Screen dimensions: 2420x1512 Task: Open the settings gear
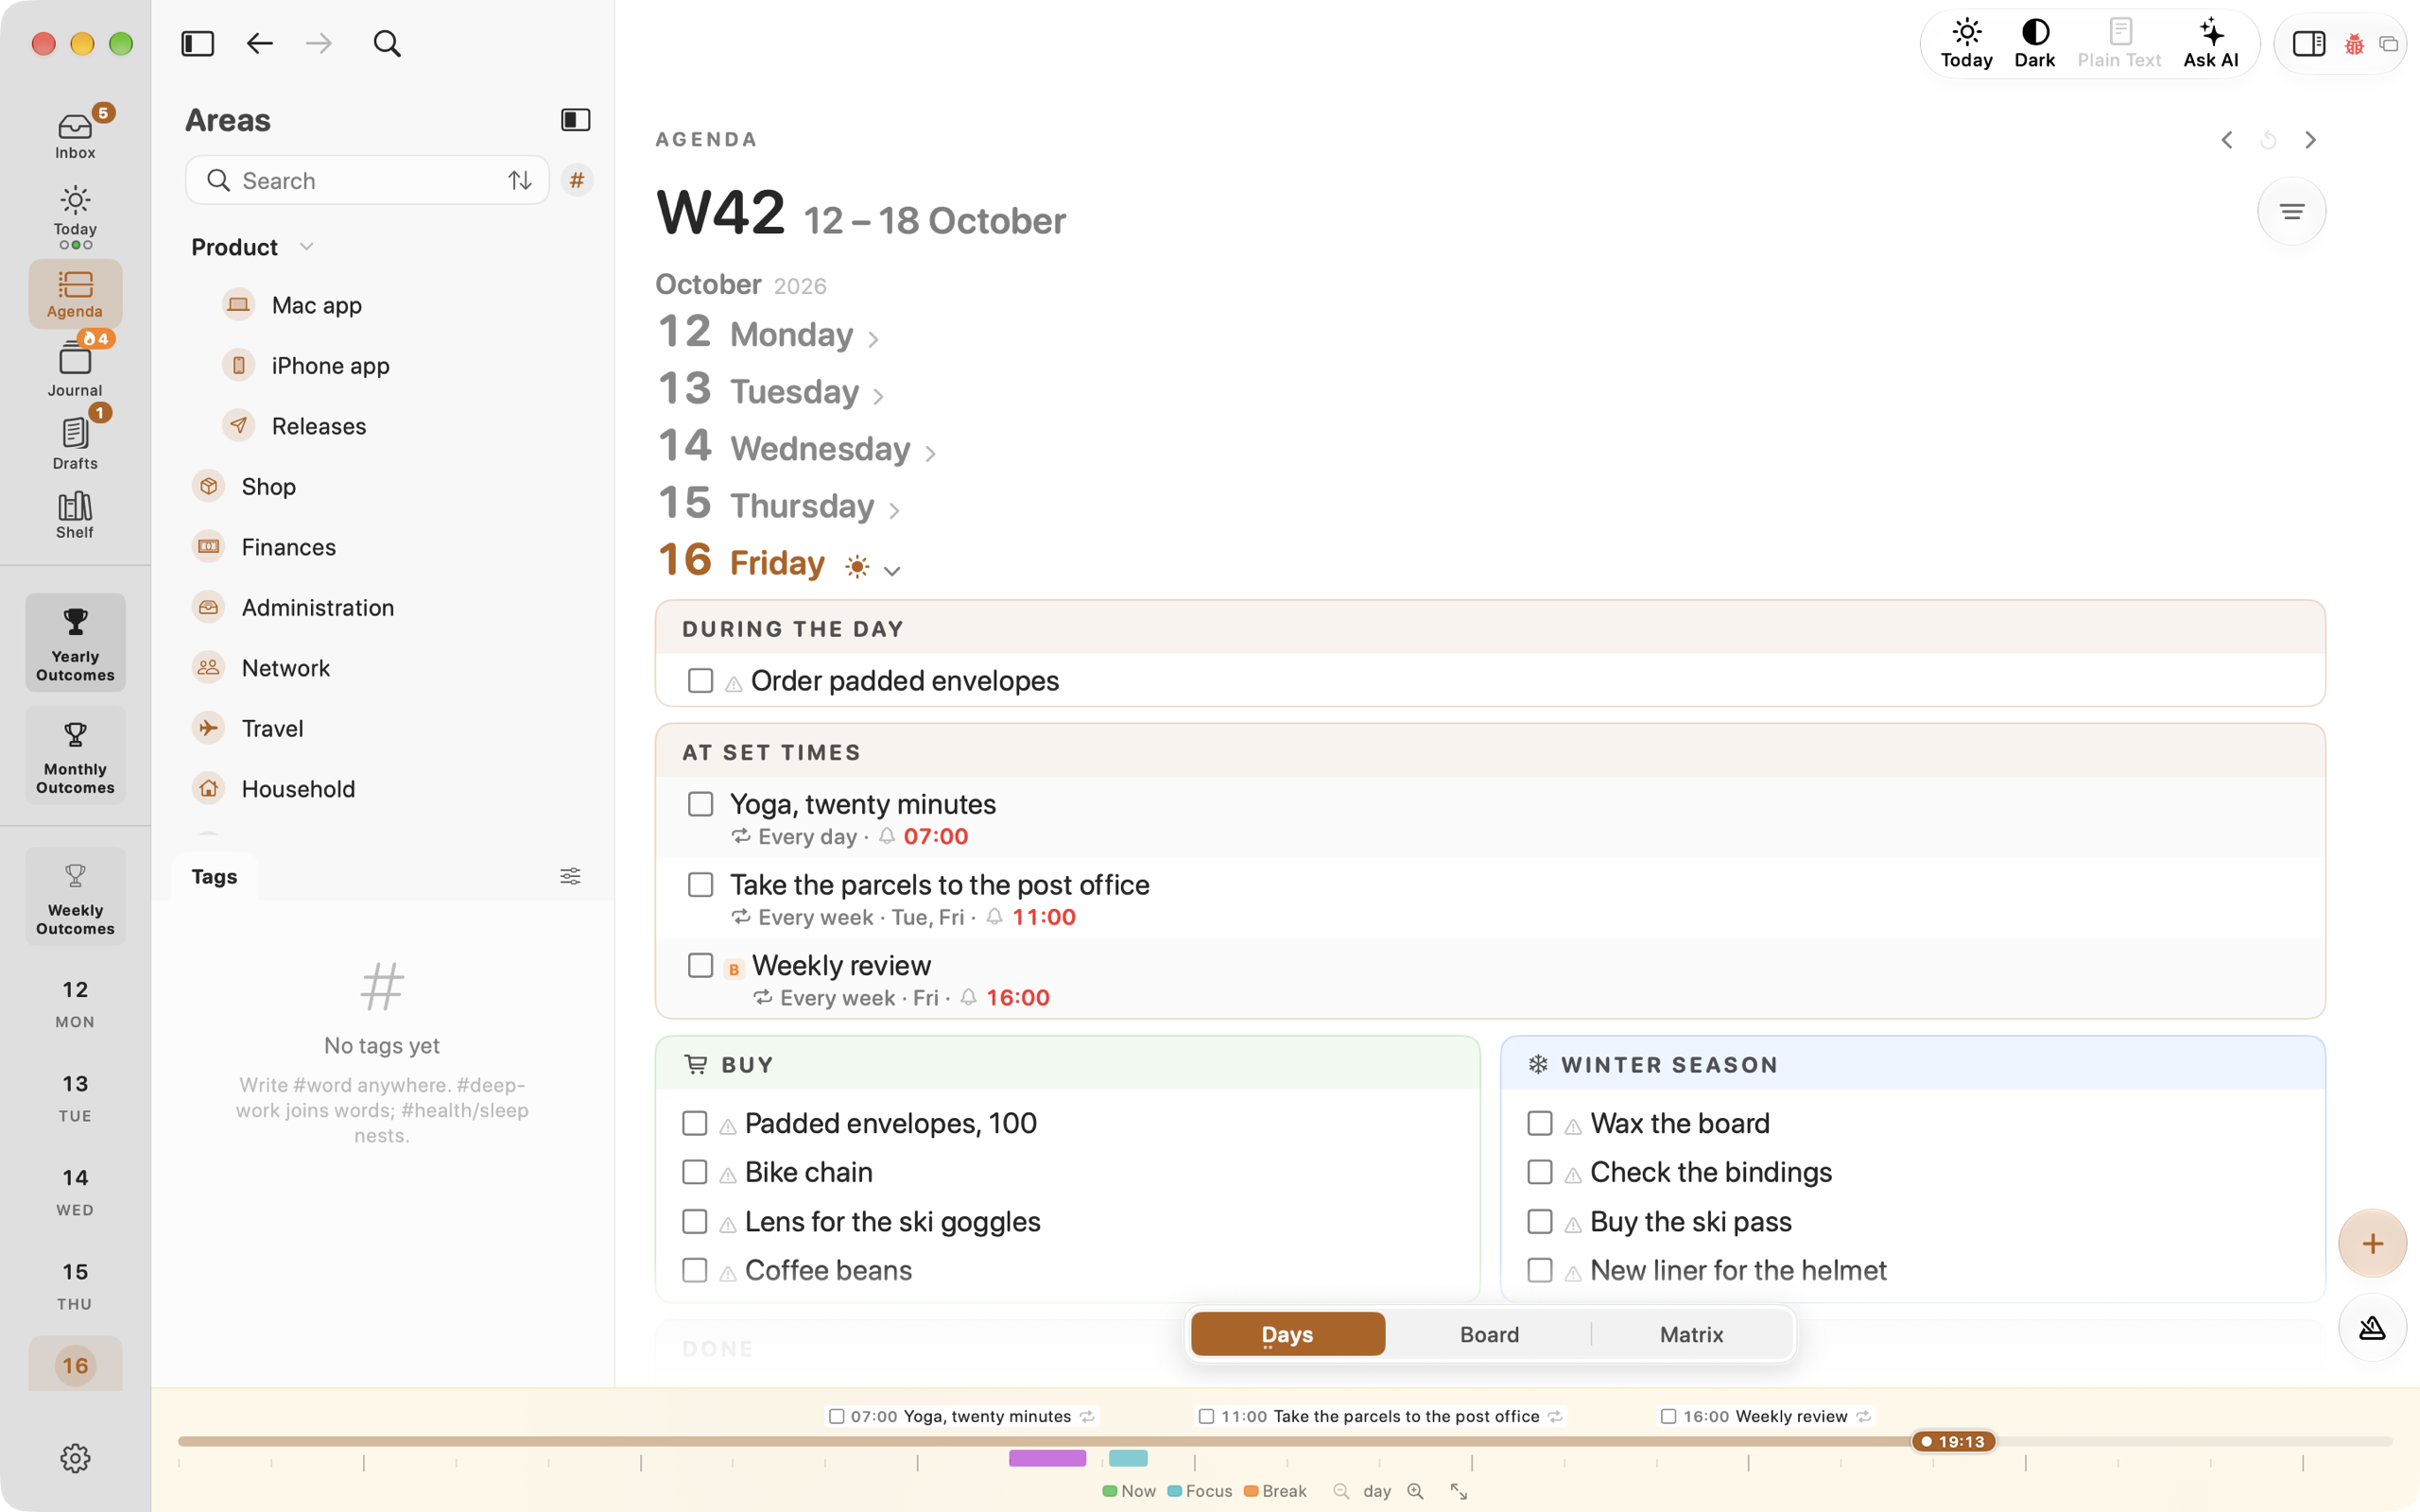[x=75, y=1458]
